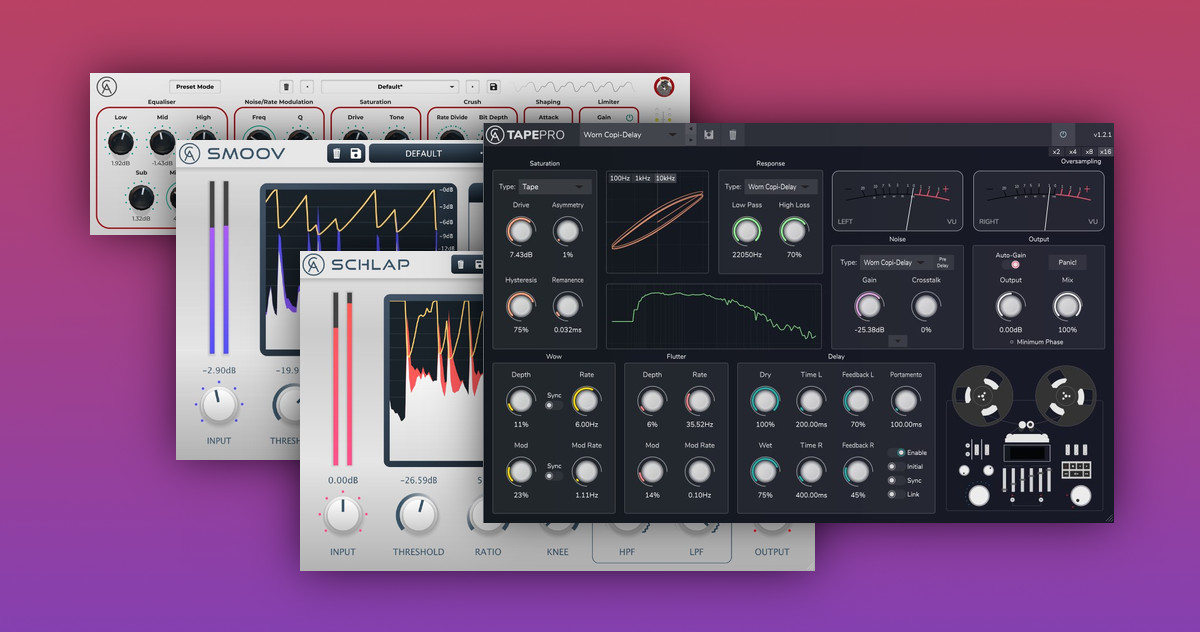Open the Worn Copi-Delay preset dropdown in TapePro header
This screenshot has height=632, width=1200.
pos(631,134)
